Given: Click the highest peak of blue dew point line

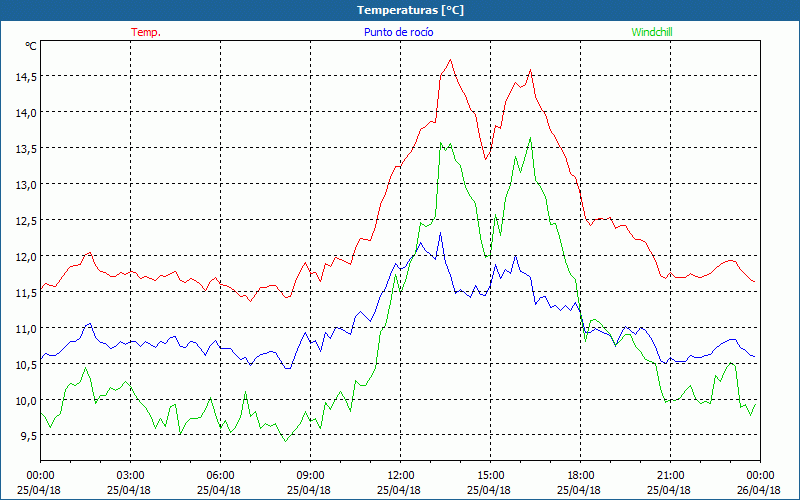Looking at the screenshot, I should (x=440, y=233).
